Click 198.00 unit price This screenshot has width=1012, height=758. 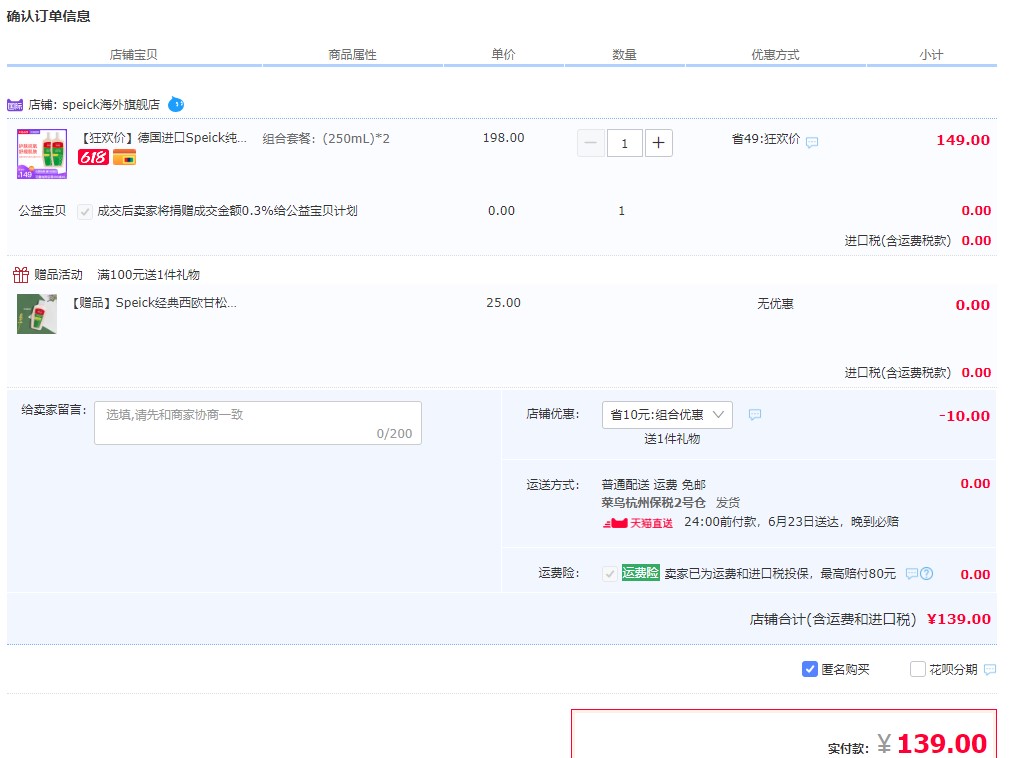(503, 138)
